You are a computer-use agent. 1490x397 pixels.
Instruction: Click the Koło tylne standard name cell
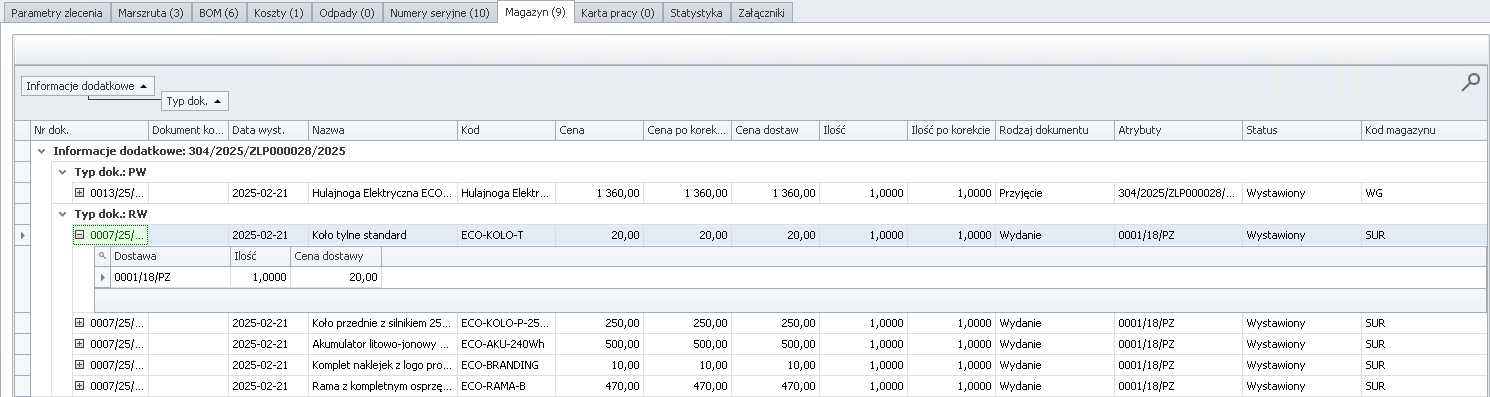pos(383,235)
